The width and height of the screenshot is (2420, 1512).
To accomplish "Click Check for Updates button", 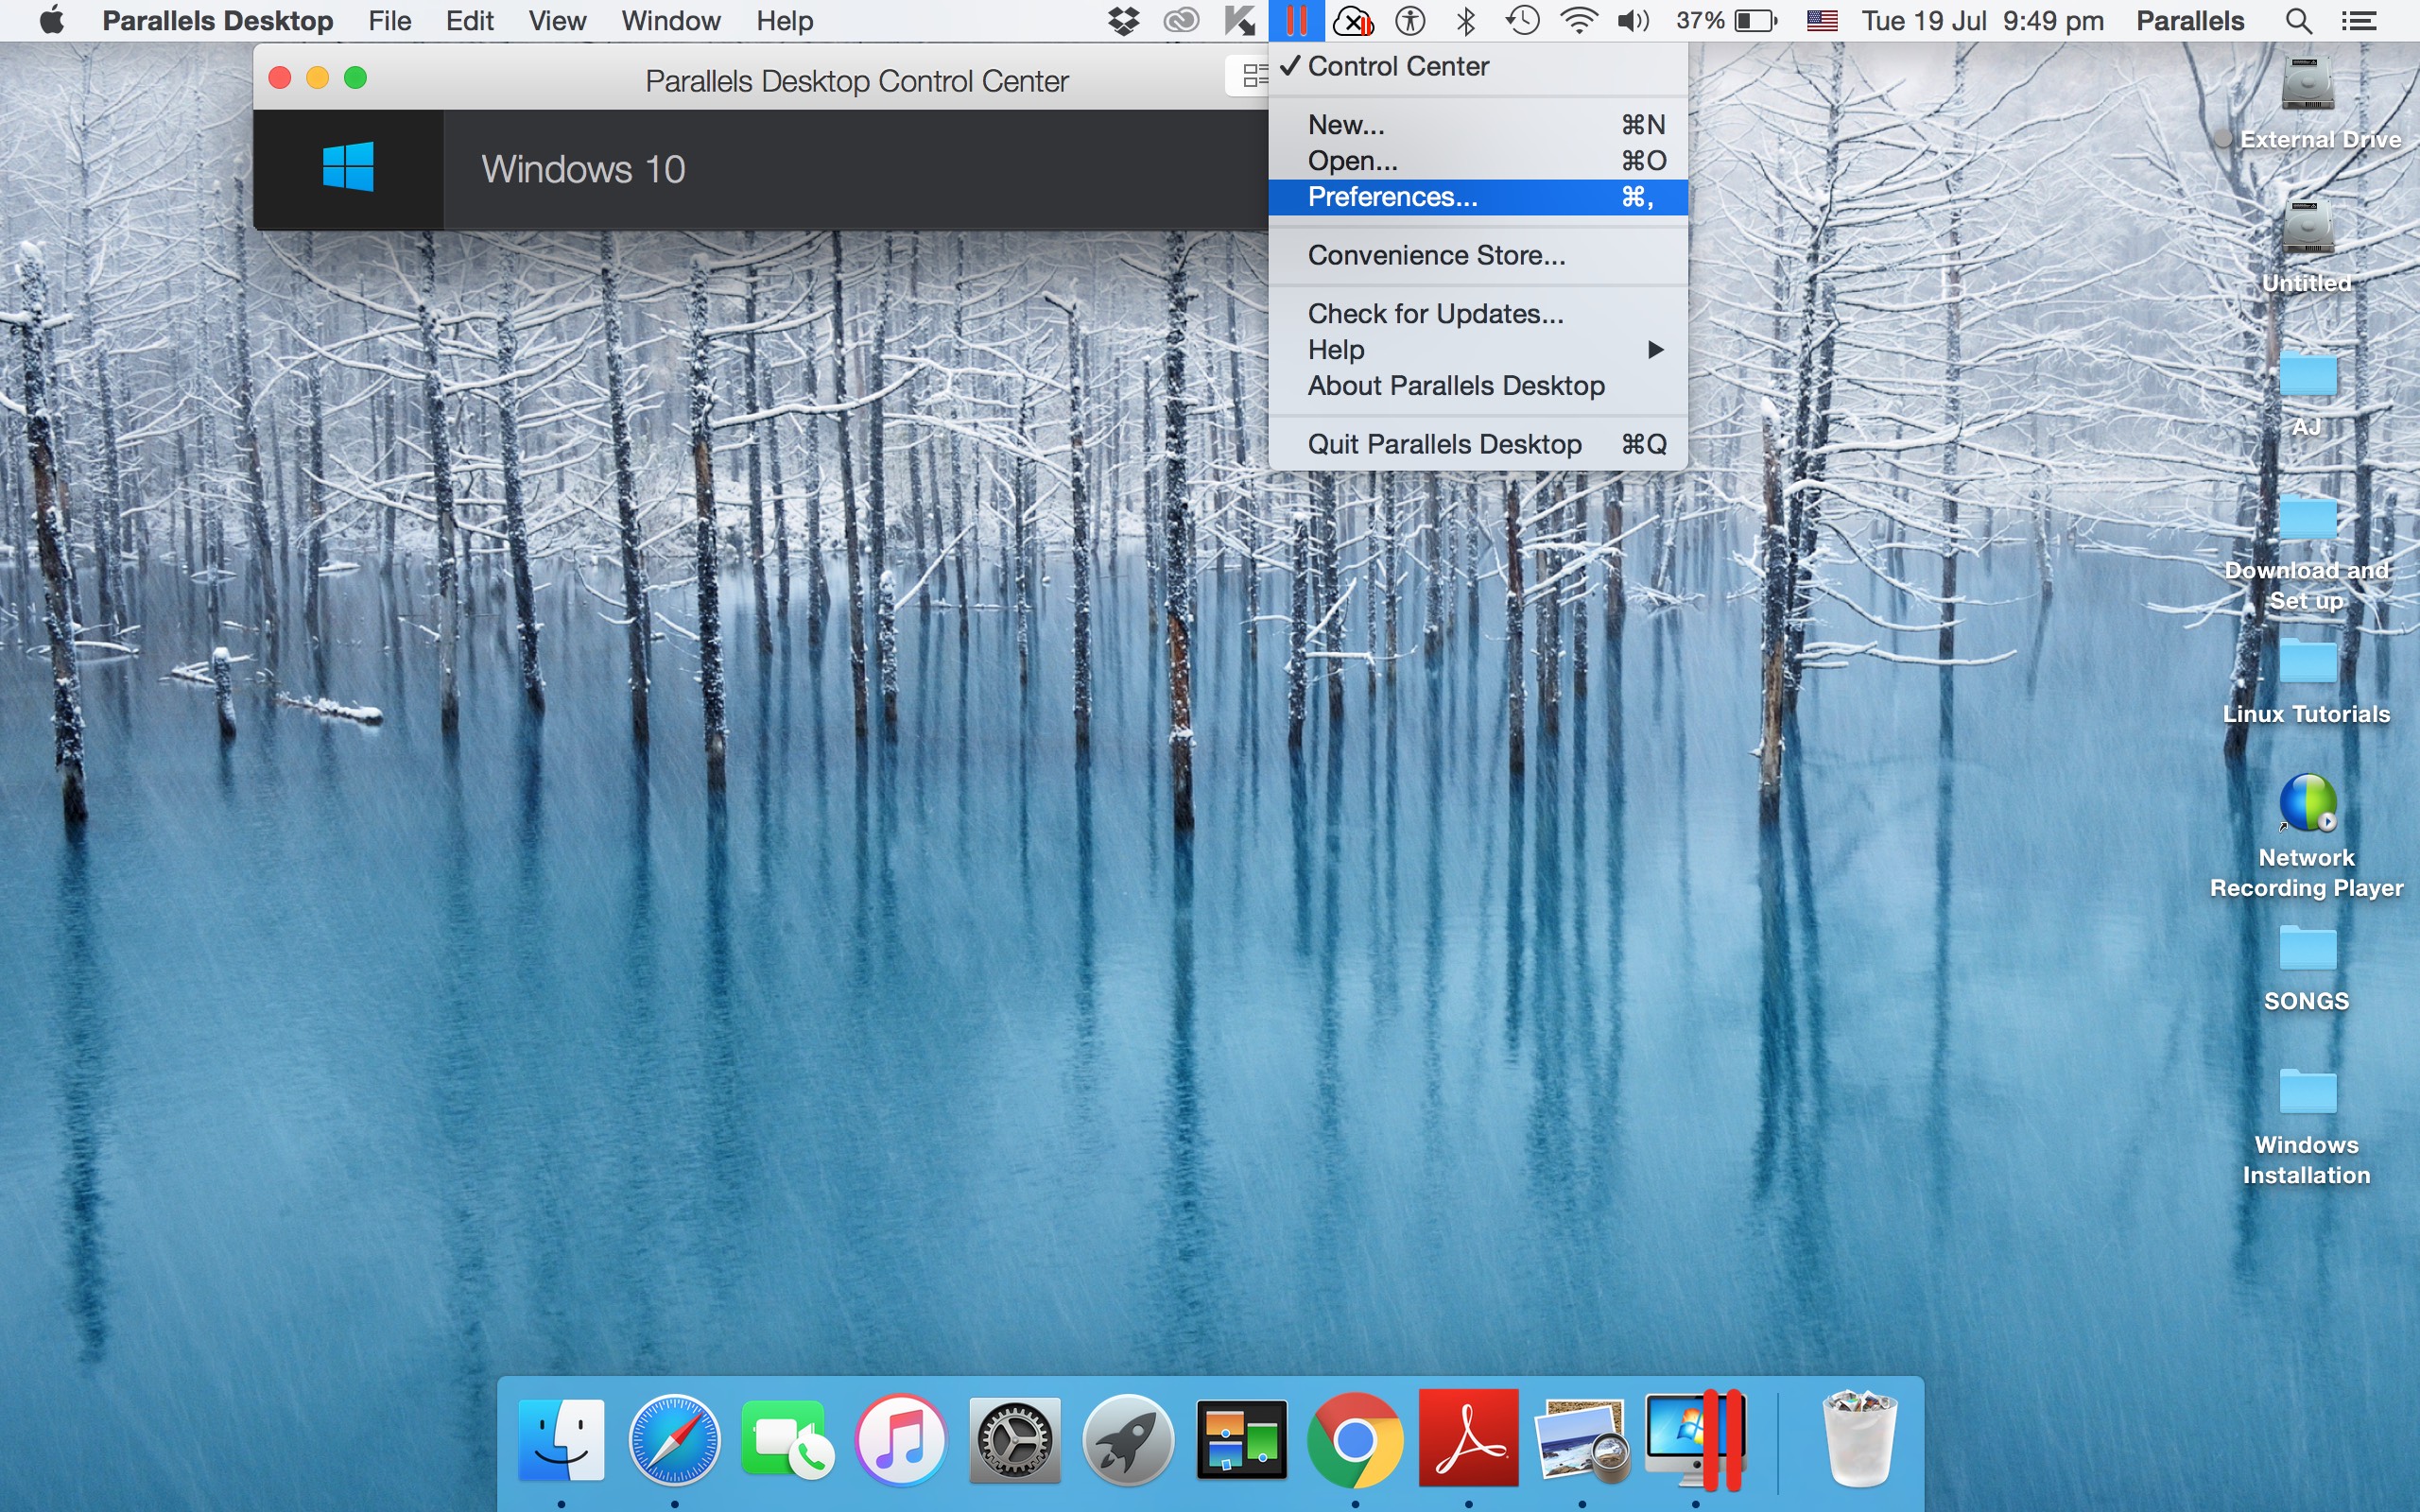I will coord(1434,314).
